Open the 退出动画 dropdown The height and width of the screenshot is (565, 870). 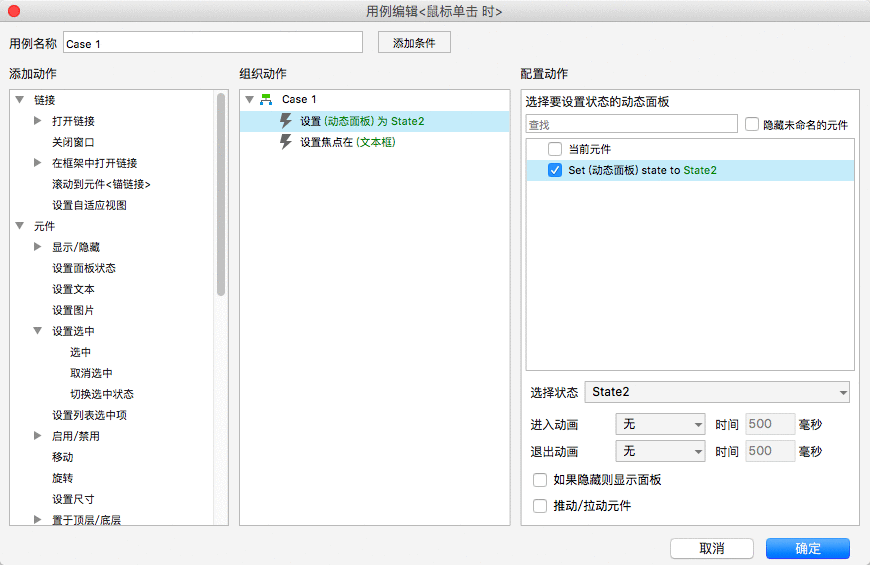(x=660, y=451)
